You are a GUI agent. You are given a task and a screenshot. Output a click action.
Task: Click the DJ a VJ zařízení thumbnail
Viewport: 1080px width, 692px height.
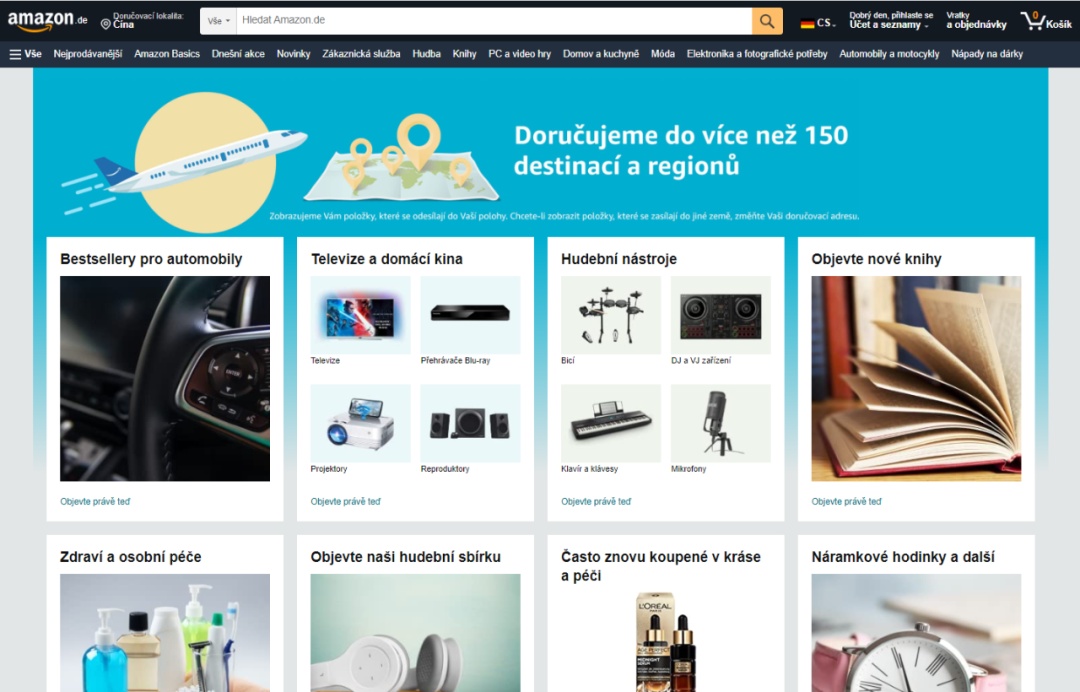tap(720, 315)
